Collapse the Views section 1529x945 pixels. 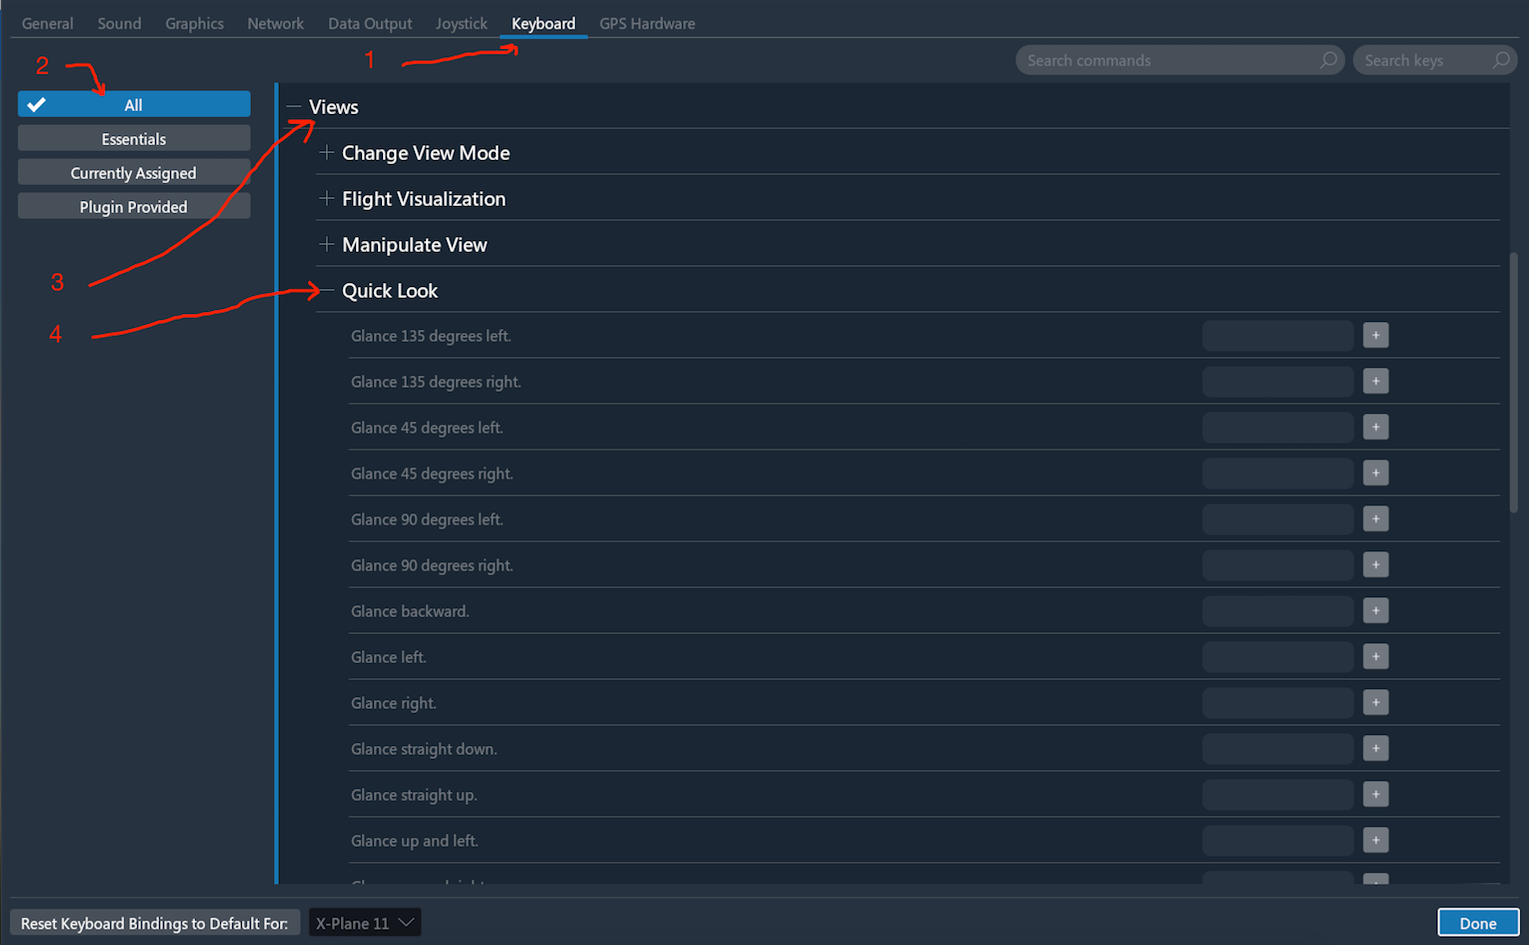click(x=294, y=106)
